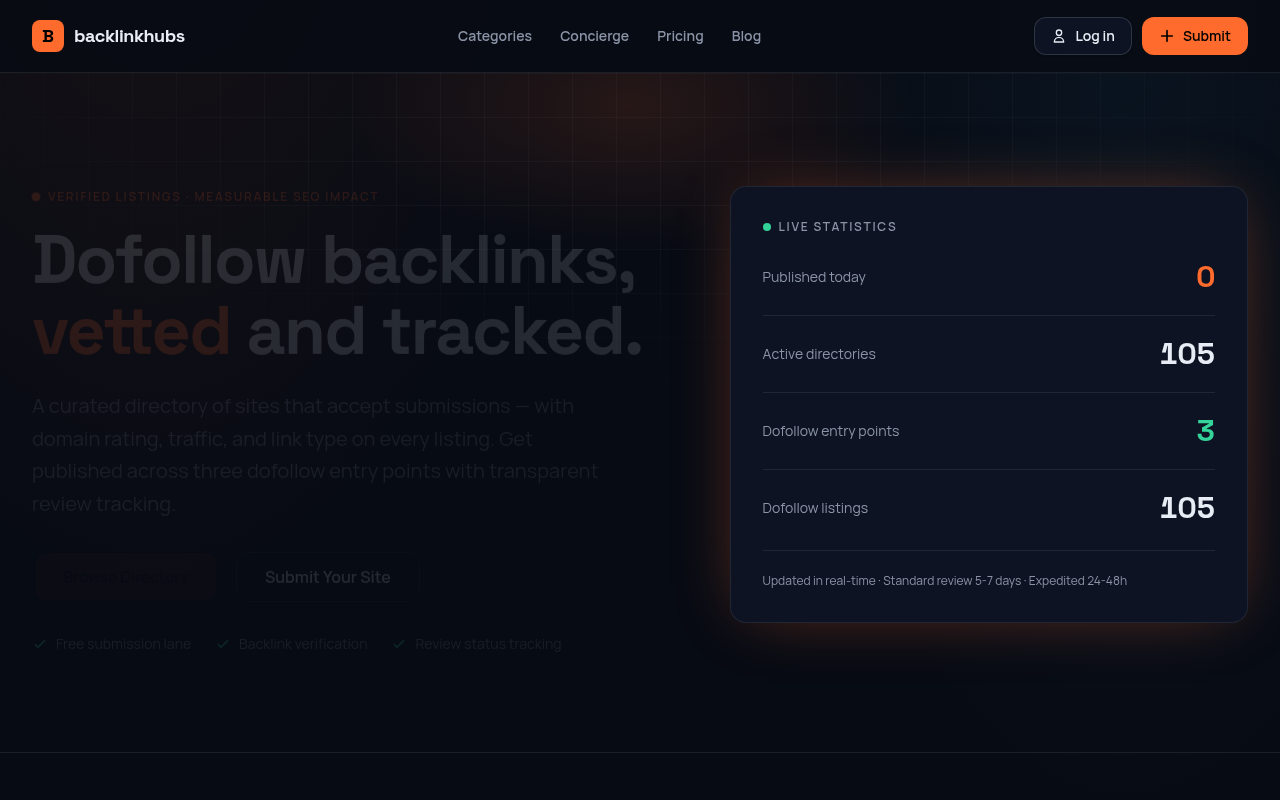Click the Browse Directory button
The height and width of the screenshot is (800, 1280).
tap(125, 577)
